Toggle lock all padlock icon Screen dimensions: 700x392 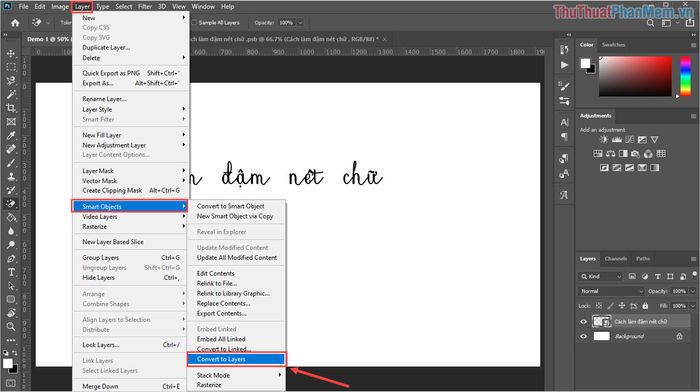645,306
